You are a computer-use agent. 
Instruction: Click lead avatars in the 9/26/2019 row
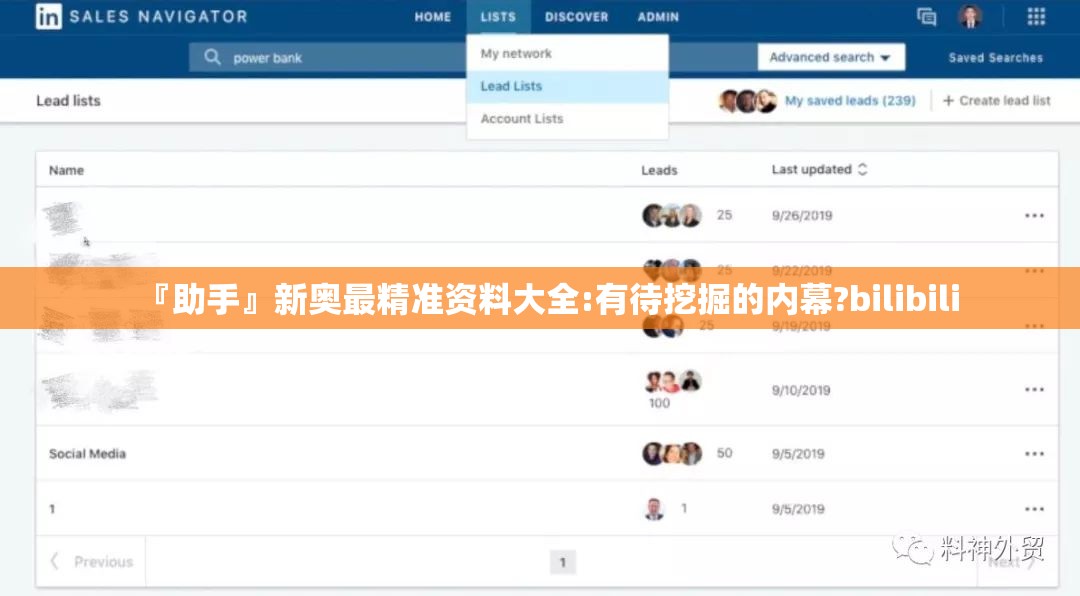[672, 216]
